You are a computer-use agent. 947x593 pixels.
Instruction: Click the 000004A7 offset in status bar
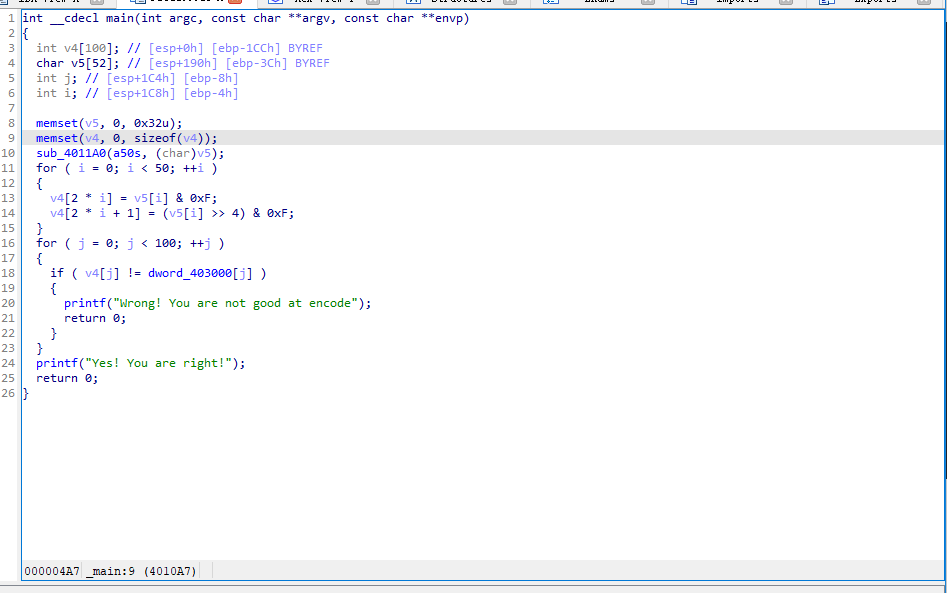click(52, 571)
